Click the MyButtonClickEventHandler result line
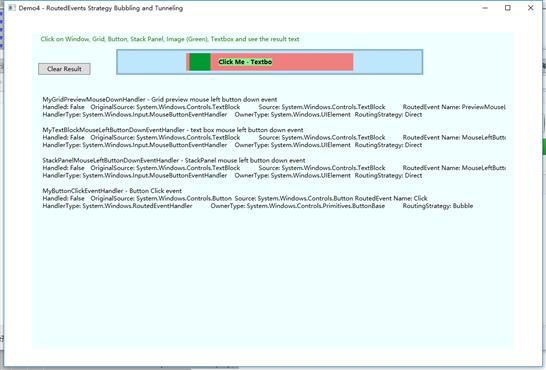 [112, 191]
